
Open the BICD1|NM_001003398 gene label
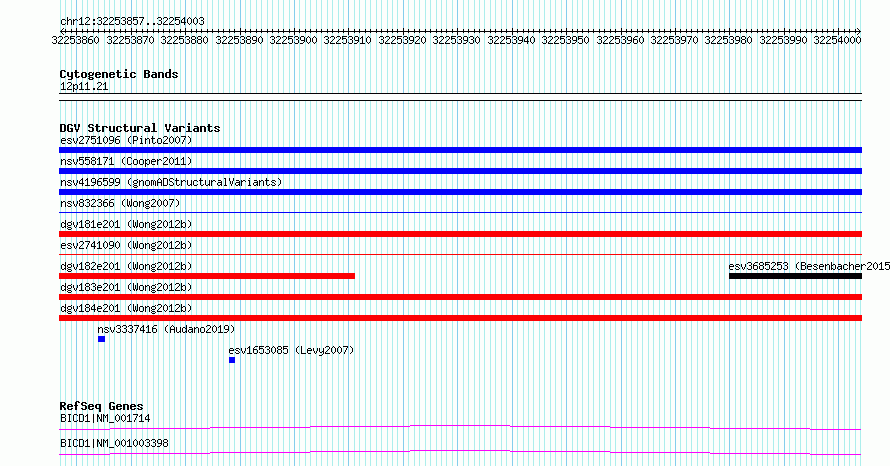point(114,443)
